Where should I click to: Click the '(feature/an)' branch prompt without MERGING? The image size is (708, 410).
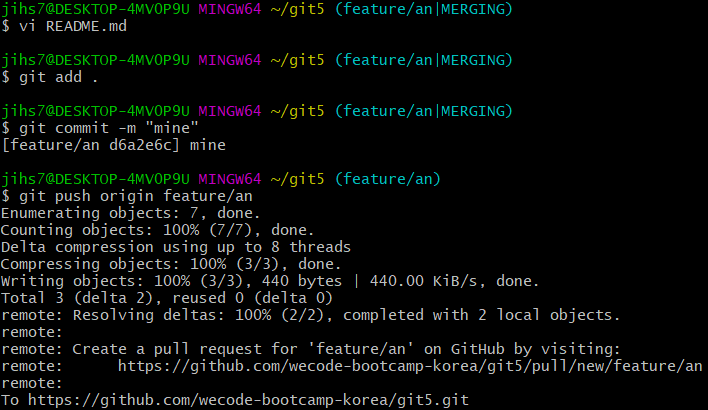click(x=387, y=179)
